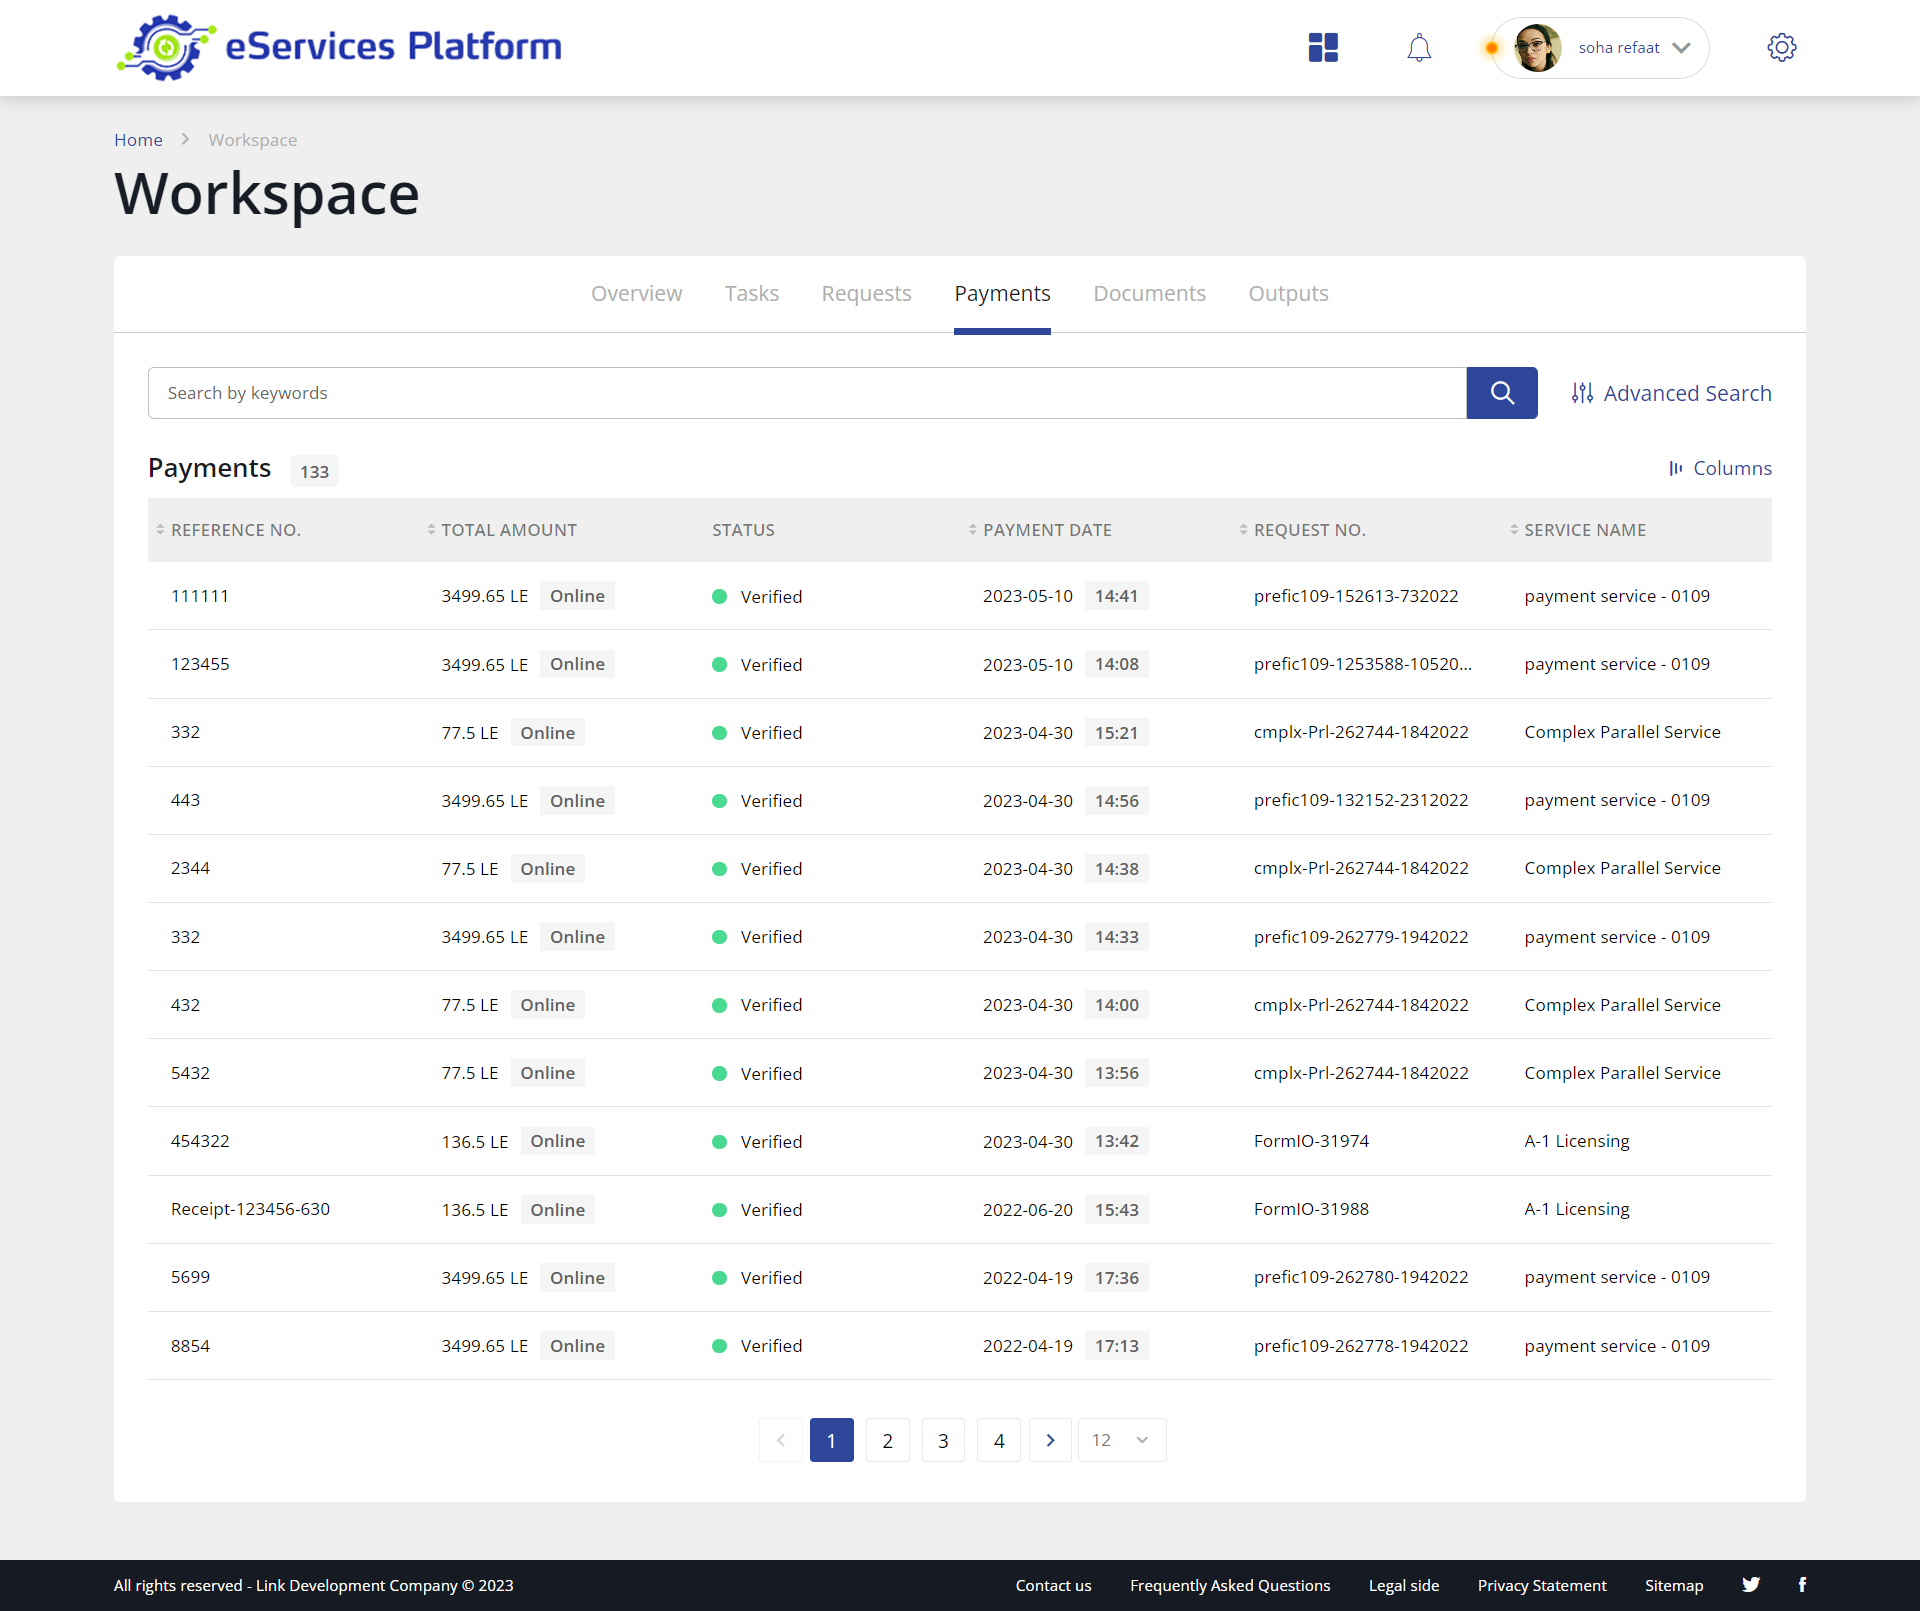The width and height of the screenshot is (1920, 1611).
Task: Click the eServices Platform logo
Action: (x=339, y=46)
